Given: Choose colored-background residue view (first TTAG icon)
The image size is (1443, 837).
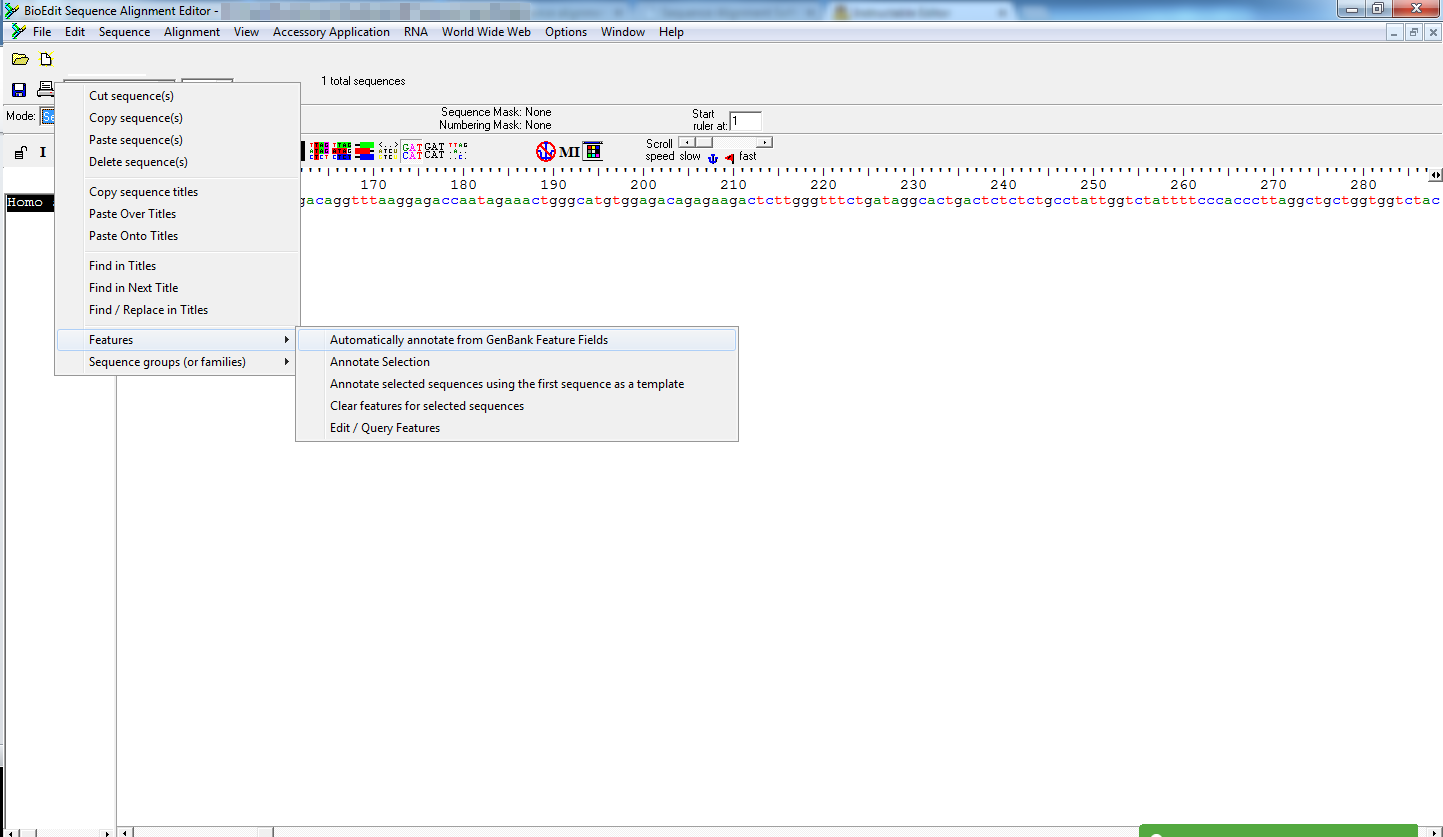Looking at the screenshot, I should coord(319,151).
